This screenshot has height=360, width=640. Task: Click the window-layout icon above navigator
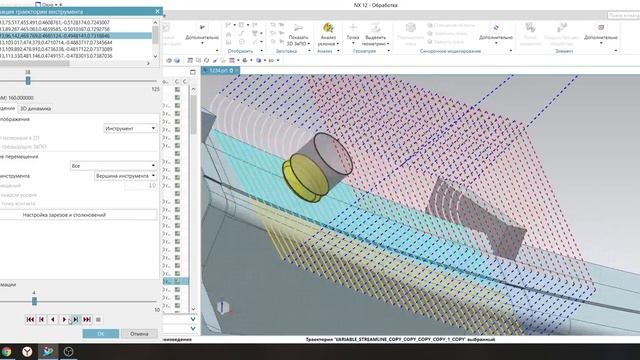coord(193,72)
